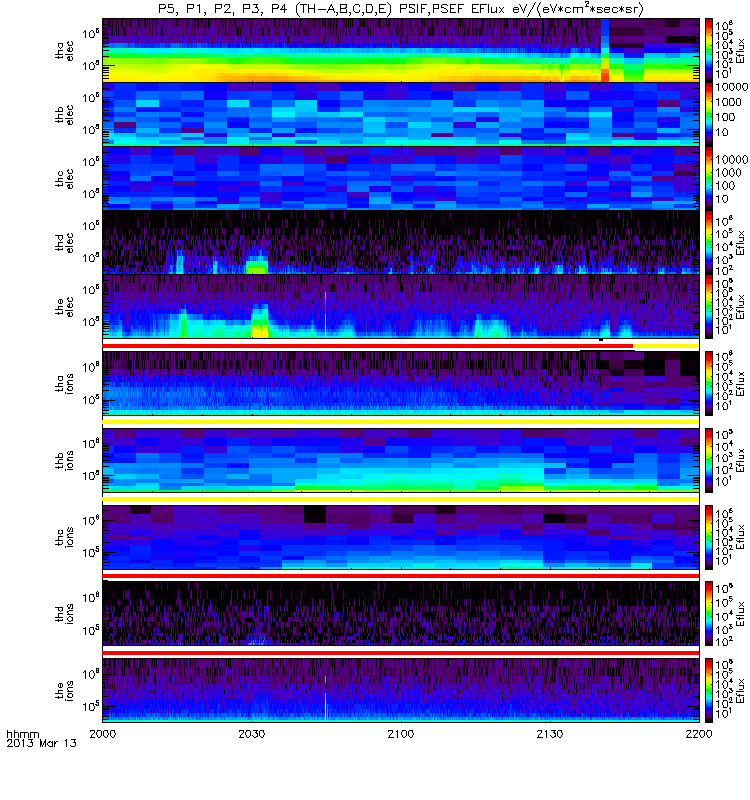Click inside the thc elec spectrogram panel
The height and width of the screenshot is (800, 750).
click(401, 178)
